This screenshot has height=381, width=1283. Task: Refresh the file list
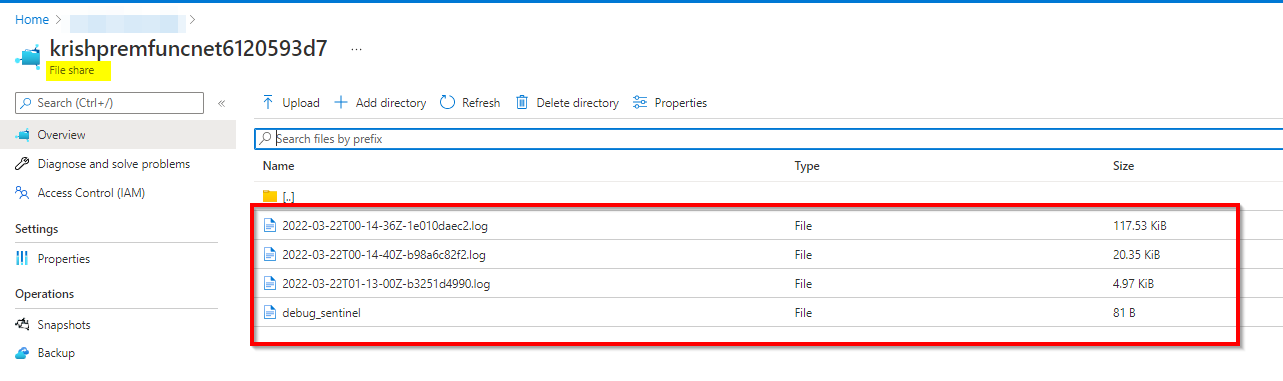coord(470,103)
